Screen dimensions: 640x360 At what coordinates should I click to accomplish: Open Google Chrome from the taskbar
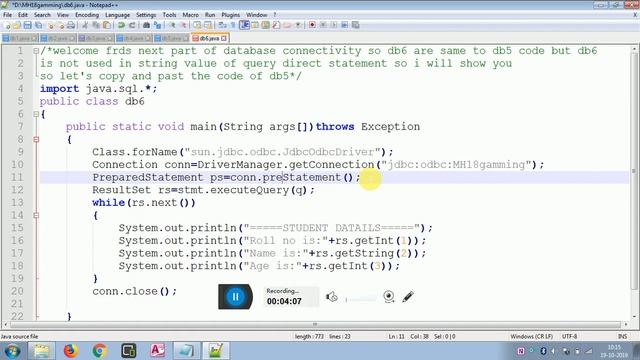[x=99, y=351]
